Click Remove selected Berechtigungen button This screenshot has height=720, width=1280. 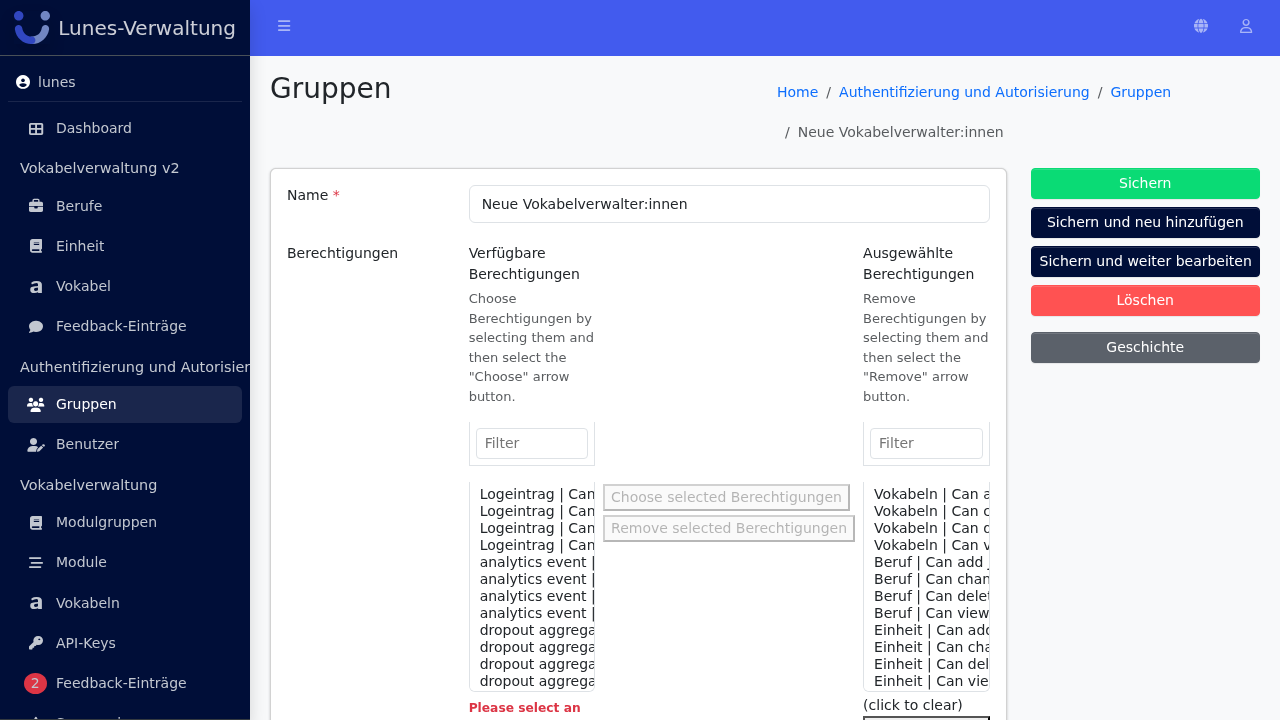pyautogui.click(x=729, y=528)
